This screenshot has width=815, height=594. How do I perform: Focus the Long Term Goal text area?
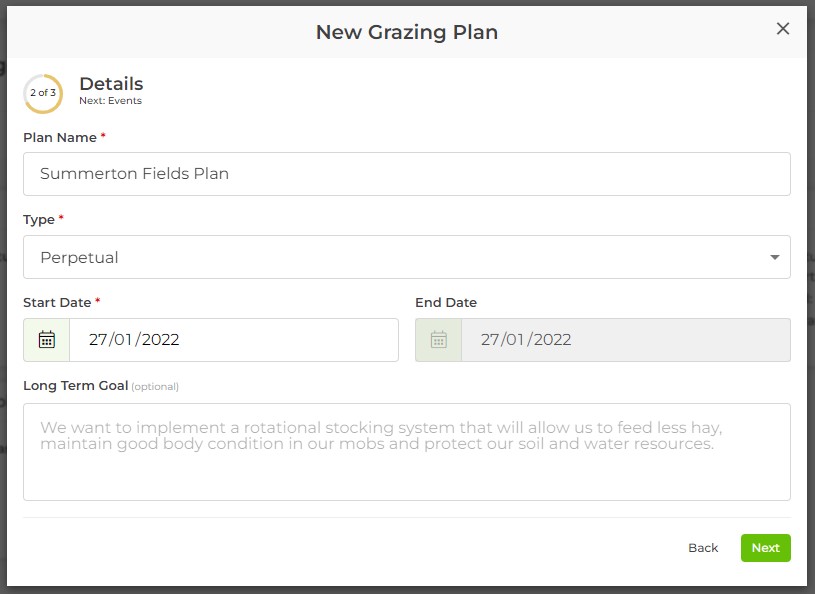click(x=407, y=451)
